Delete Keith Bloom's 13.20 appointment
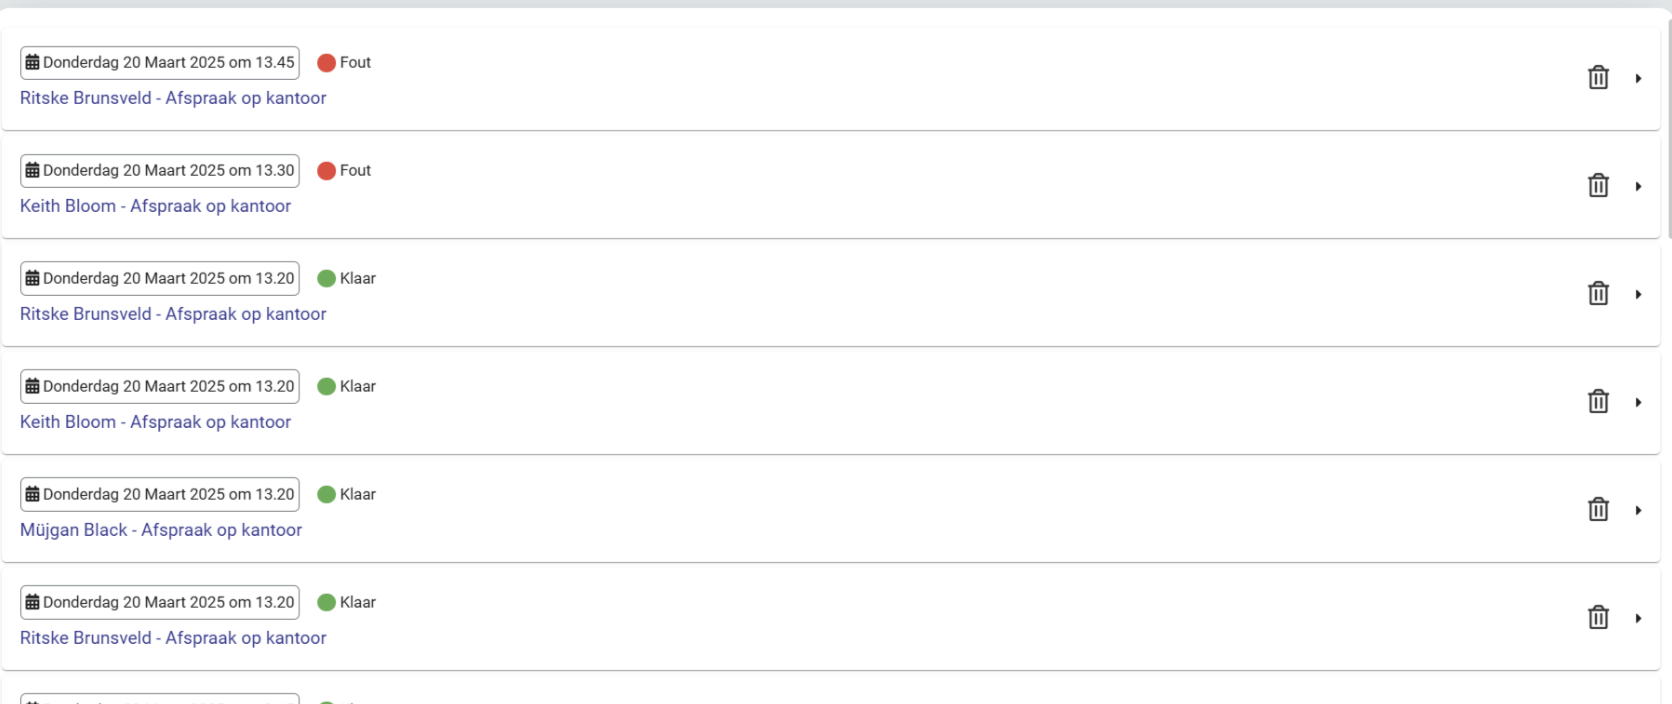This screenshot has height=704, width=1672. pyautogui.click(x=1598, y=402)
